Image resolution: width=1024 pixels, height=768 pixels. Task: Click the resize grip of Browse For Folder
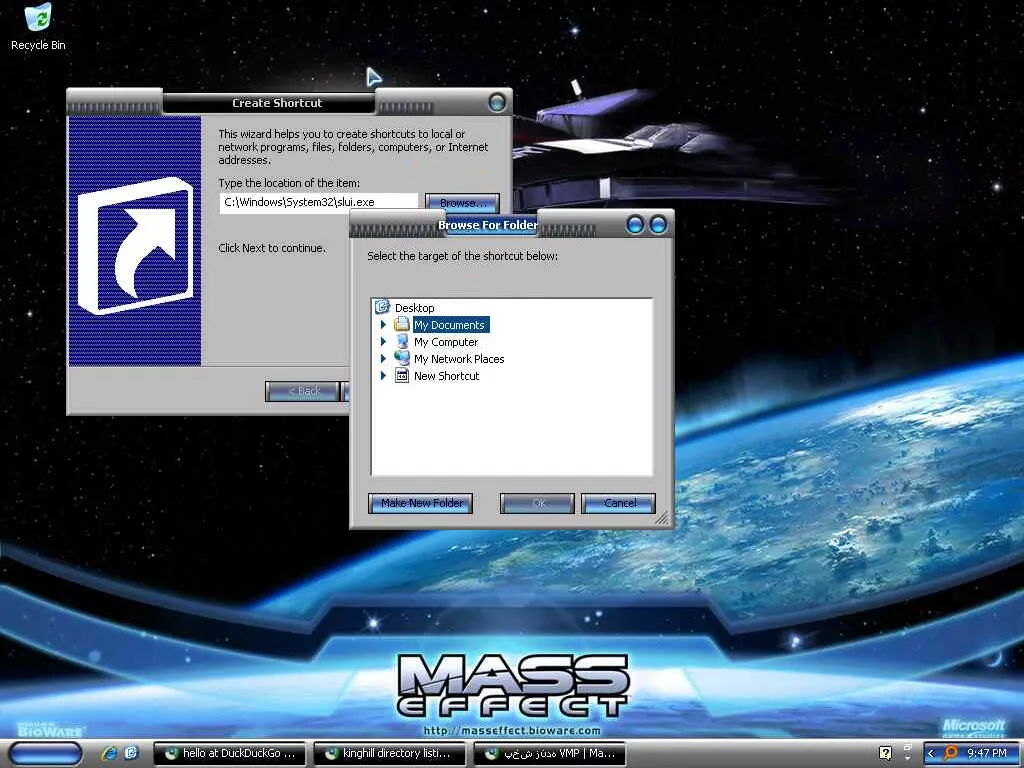(662, 518)
